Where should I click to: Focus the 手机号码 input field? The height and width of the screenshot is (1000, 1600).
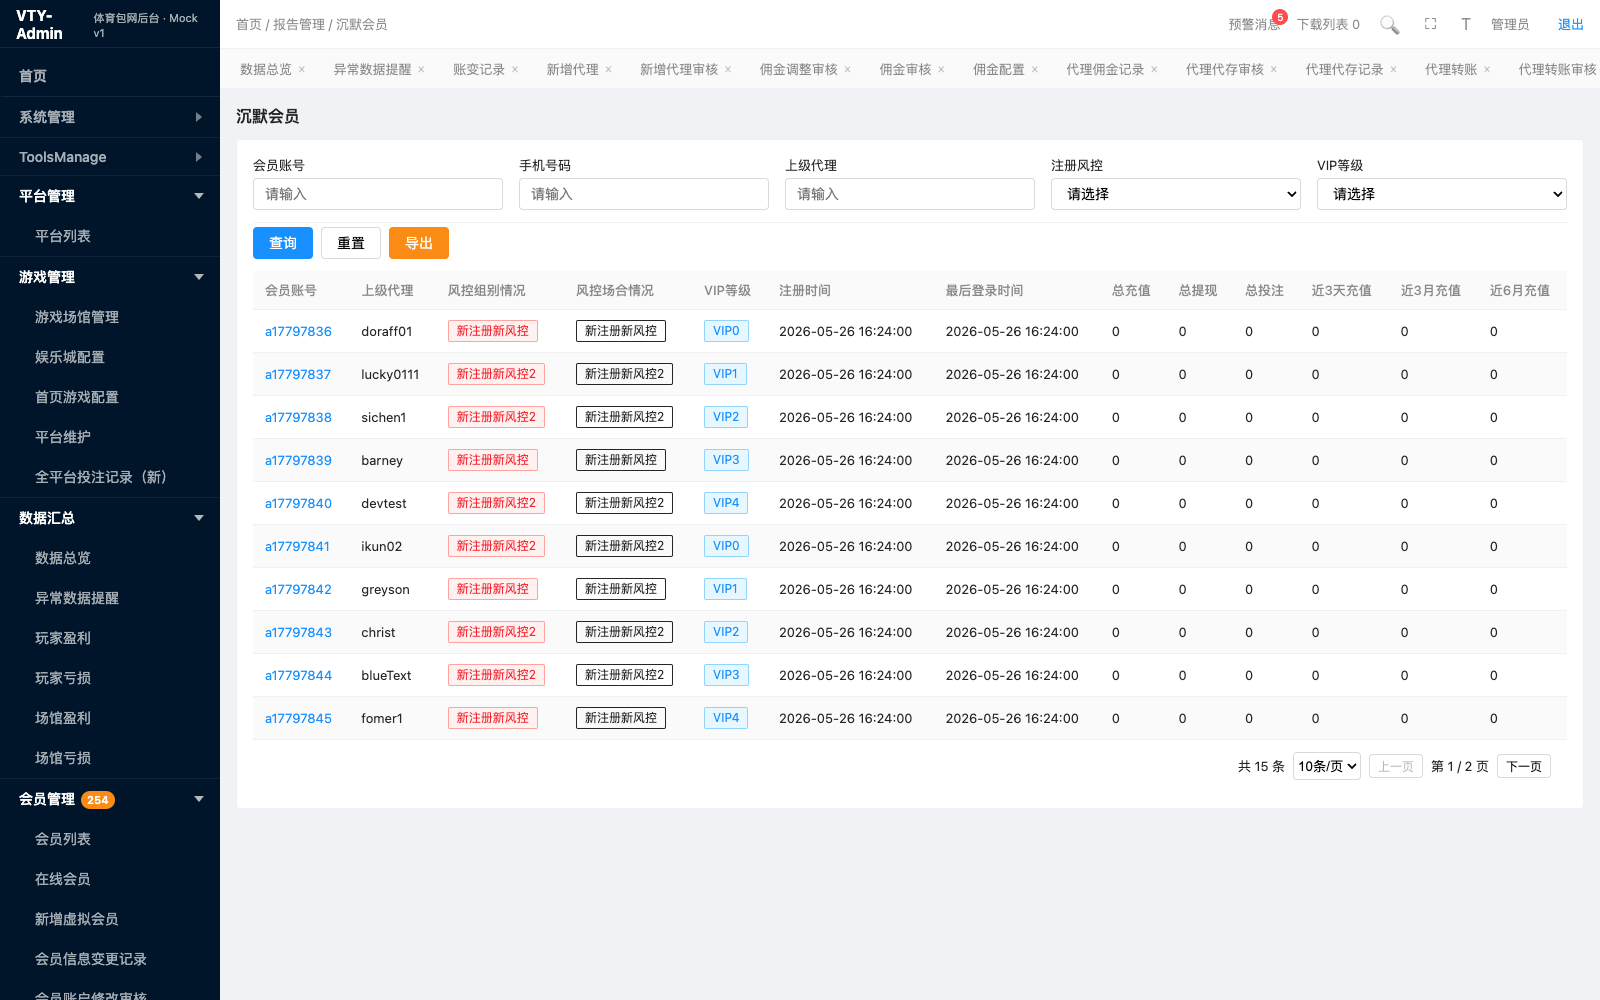pos(644,194)
